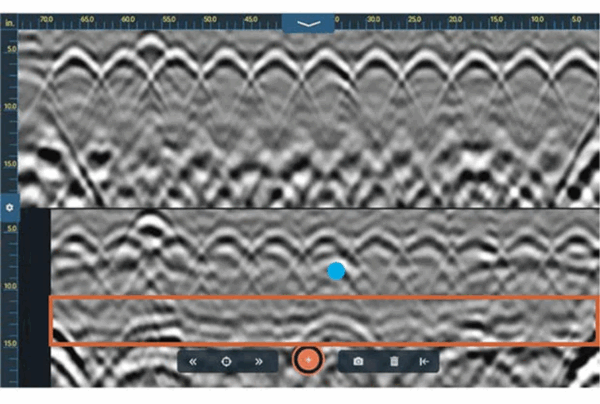Select the orange highlighted depth band

pyautogui.click(x=324, y=321)
